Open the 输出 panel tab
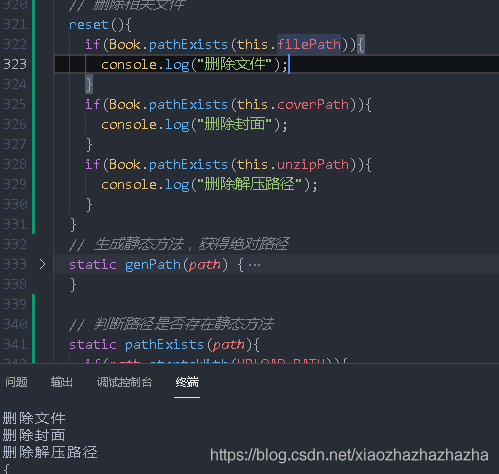This screenshot has width=499, height=474. click(x=62, y=382)
